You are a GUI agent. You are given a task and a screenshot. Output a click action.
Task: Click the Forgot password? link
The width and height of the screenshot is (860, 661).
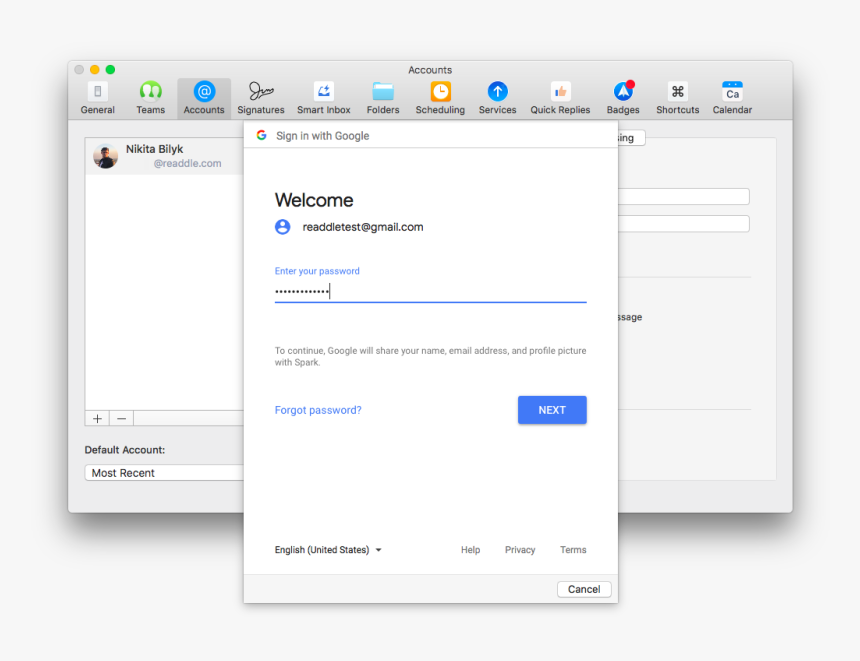[318, 410]
